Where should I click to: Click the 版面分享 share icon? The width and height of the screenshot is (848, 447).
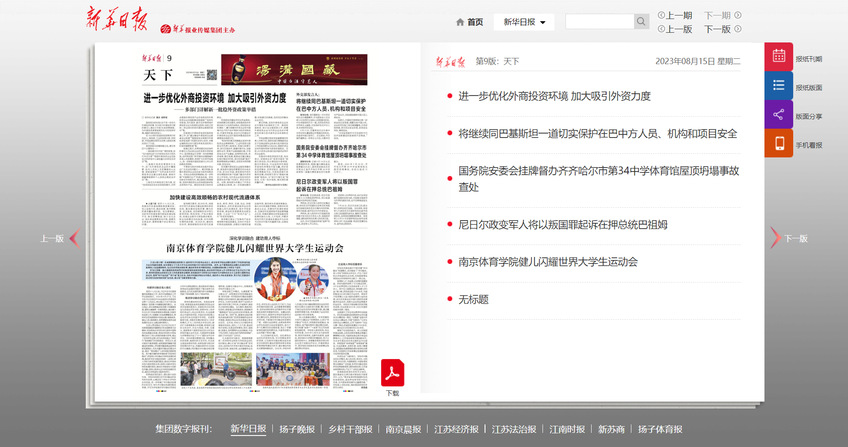tap(779, 115)
